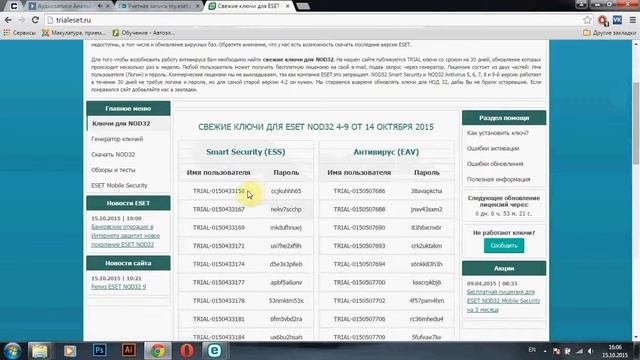Screen dimensions: 640x360
Task: Go back with the browser back arrow
Action: pyautogui.click(x=8, y=20)
